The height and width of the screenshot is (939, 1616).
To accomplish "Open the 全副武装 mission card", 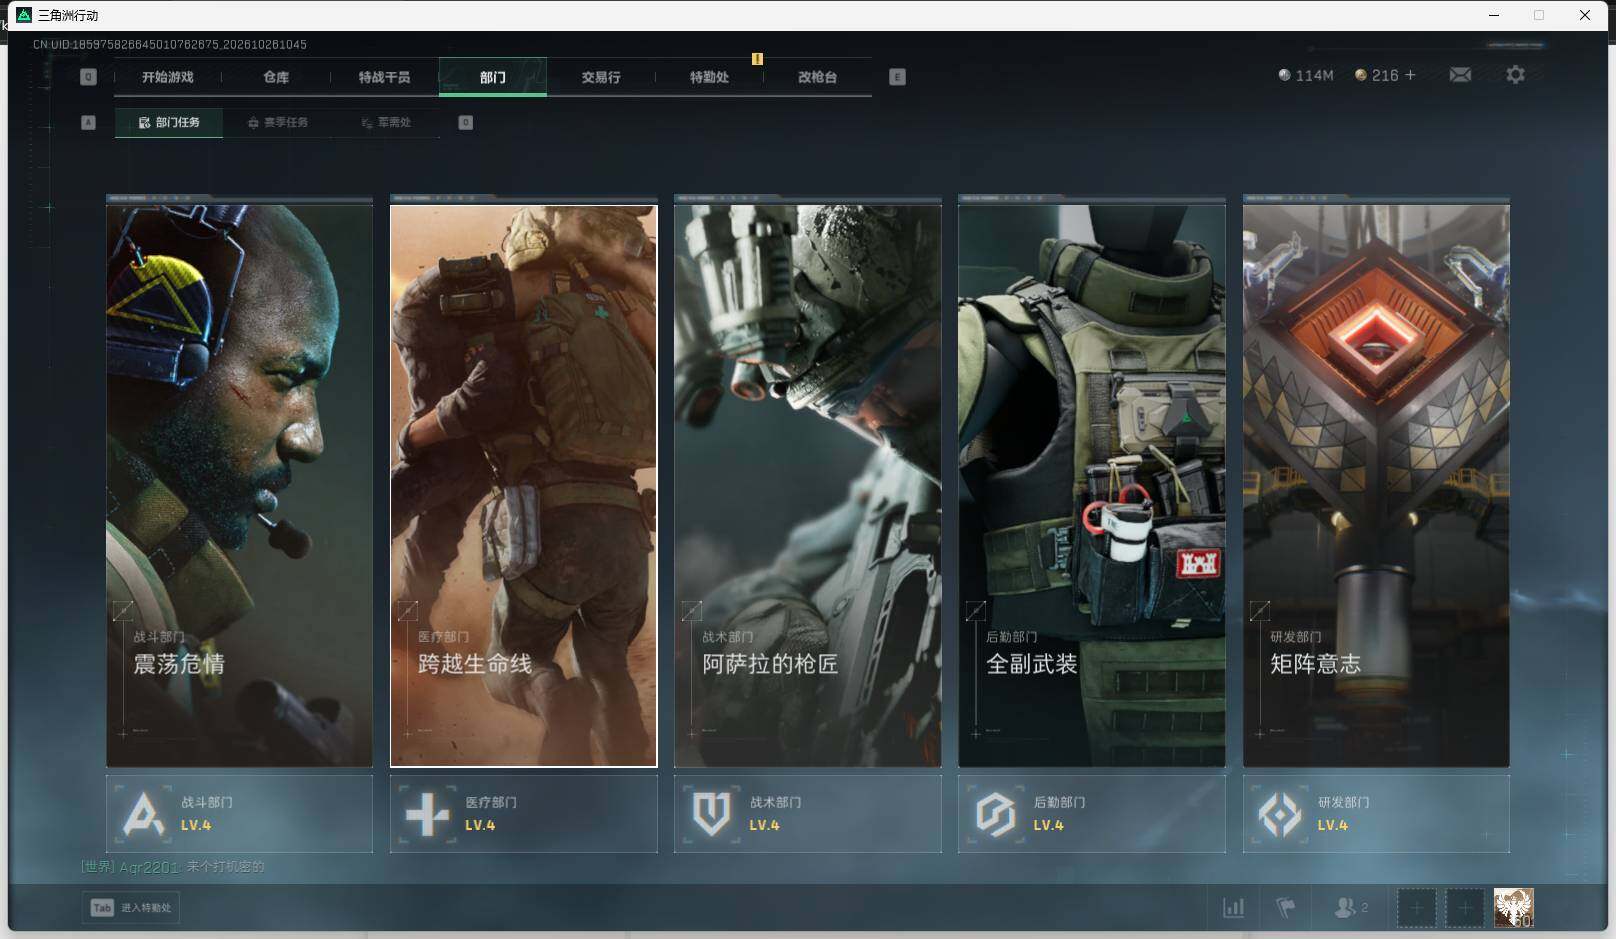I will [1091, 485].
